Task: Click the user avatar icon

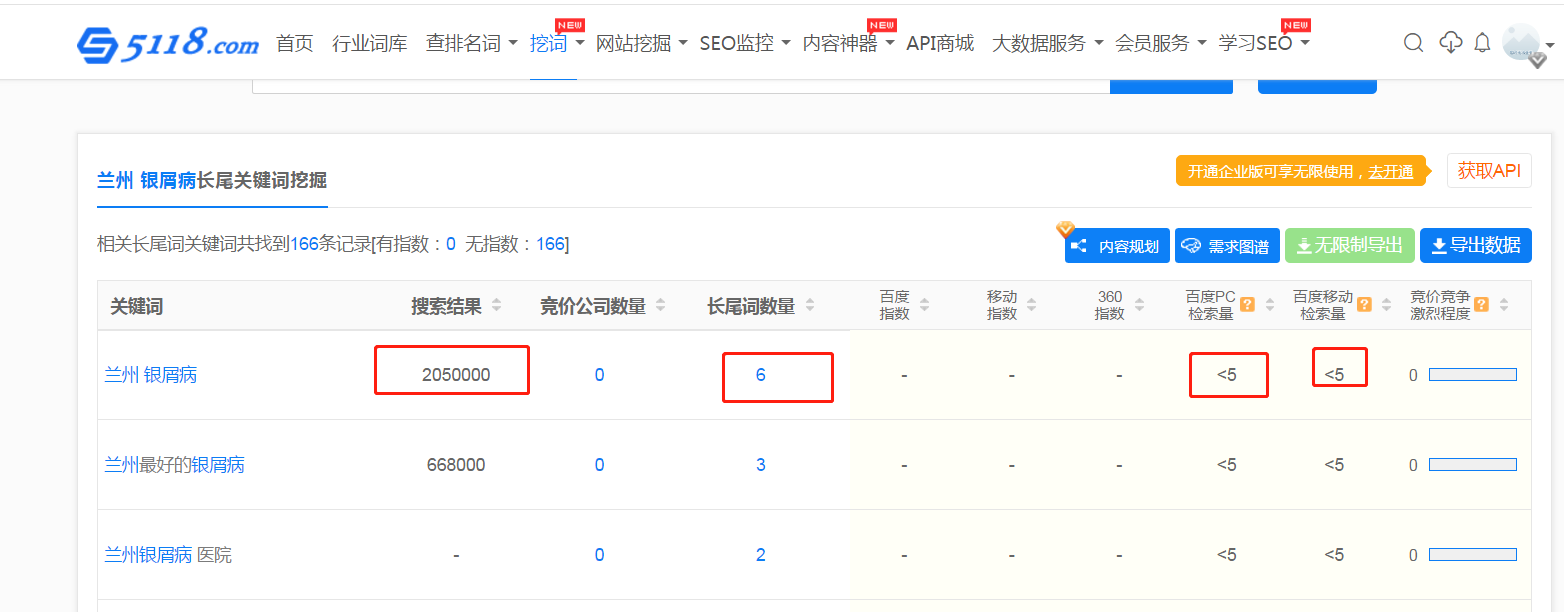Action: 1521,43
